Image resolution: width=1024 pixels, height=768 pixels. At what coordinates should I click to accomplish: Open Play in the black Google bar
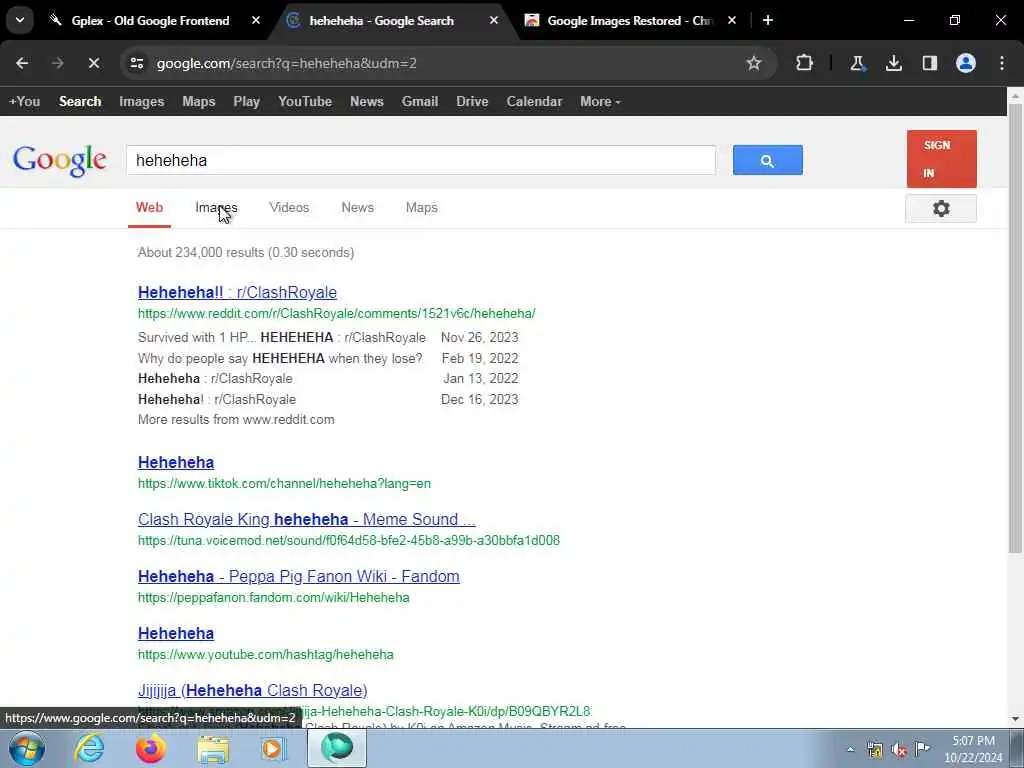click(246, 102)
